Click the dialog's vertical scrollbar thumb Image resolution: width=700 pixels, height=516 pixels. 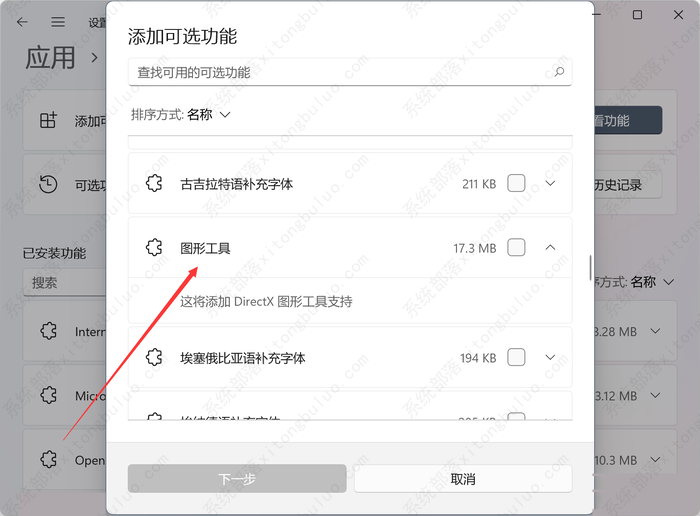click(x=590, y=267)
